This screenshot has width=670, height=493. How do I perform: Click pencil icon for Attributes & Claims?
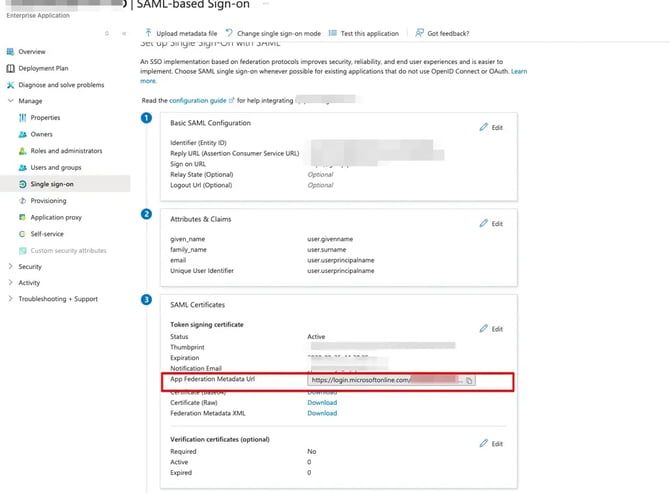(483, 223)
